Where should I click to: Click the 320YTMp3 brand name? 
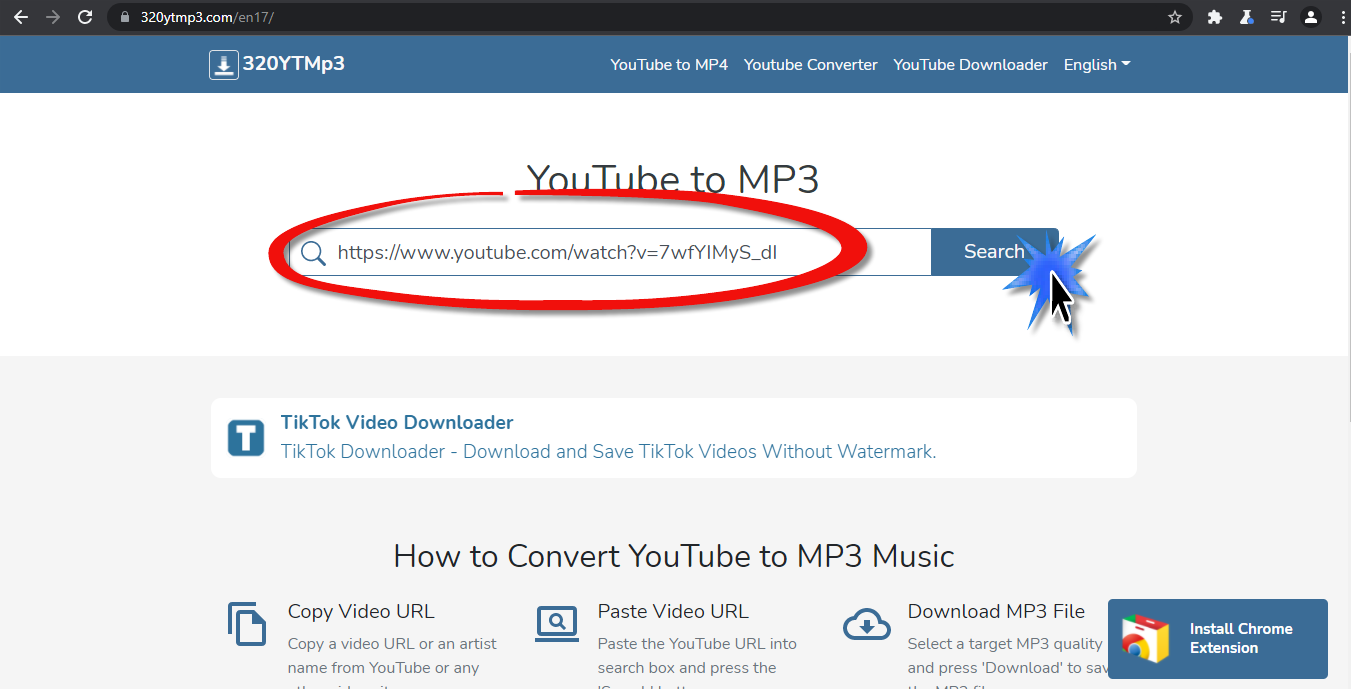click(x=294, y=64)
